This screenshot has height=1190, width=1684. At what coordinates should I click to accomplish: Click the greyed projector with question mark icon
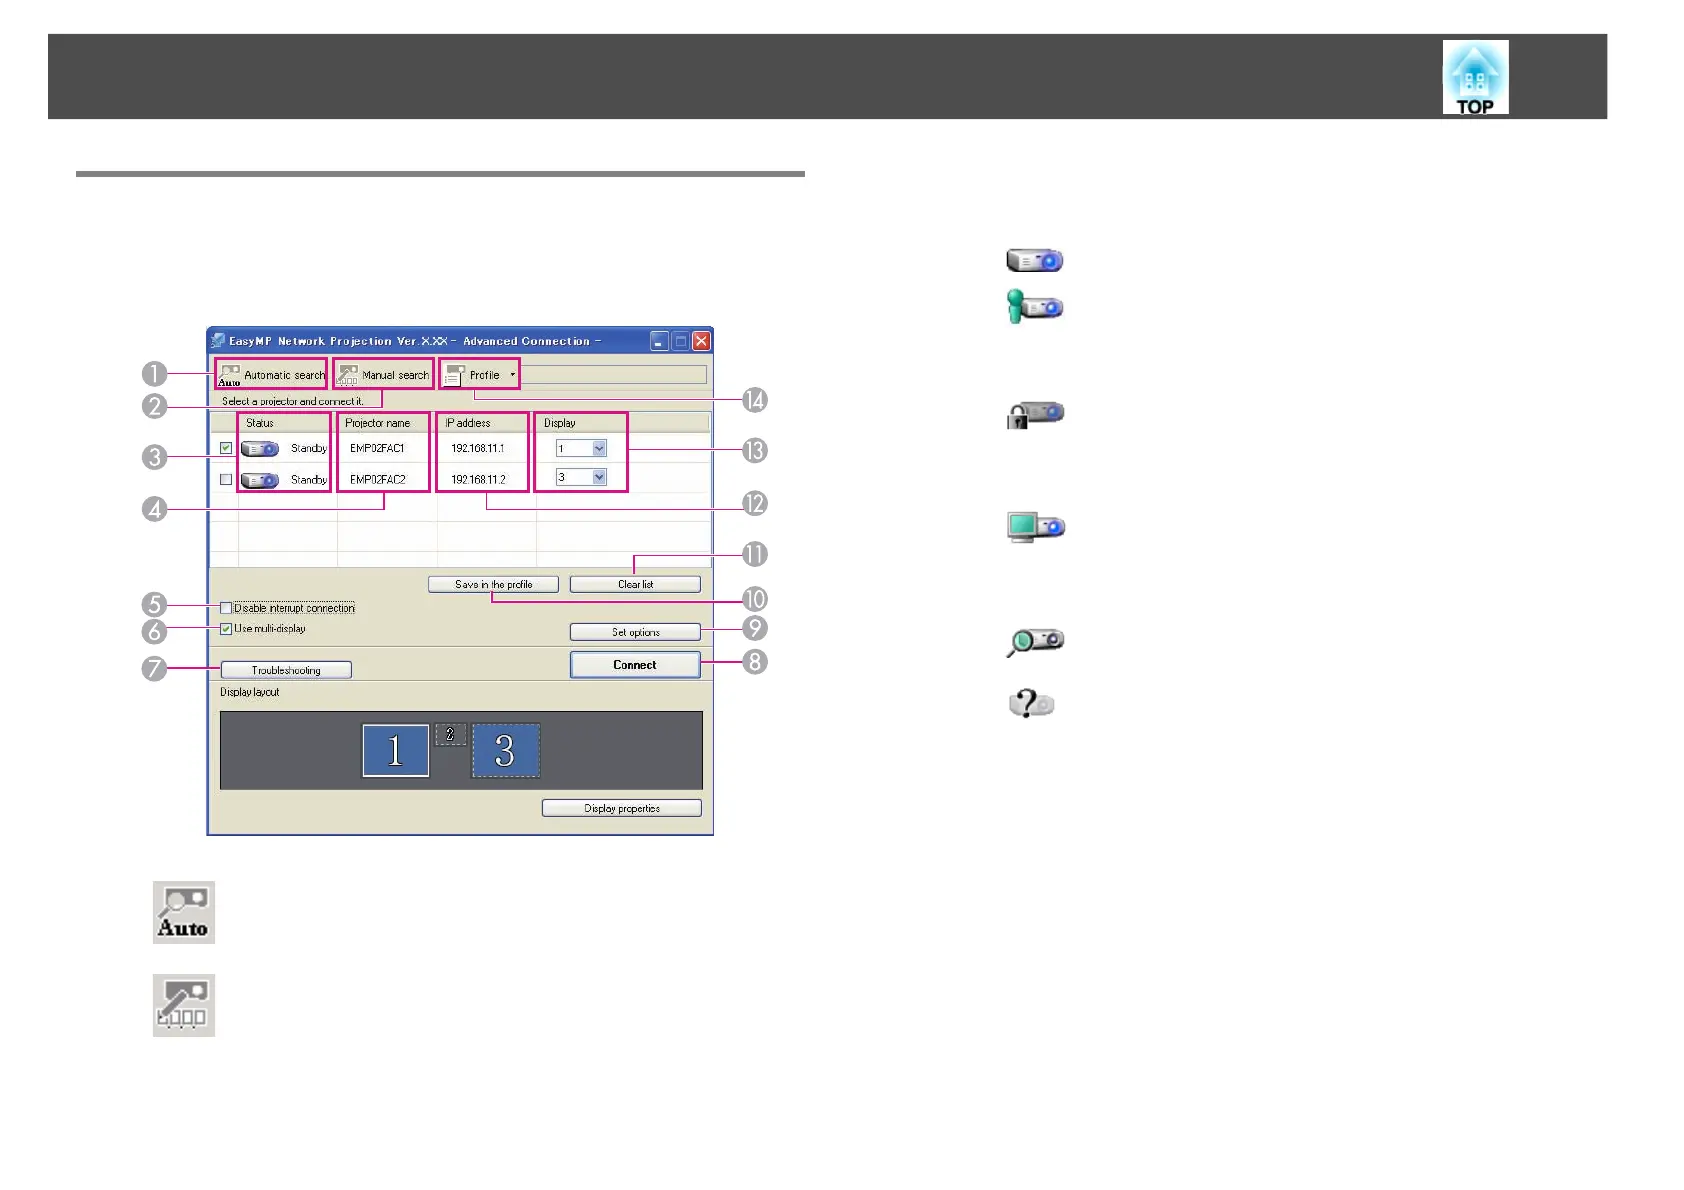point(1031,703)
